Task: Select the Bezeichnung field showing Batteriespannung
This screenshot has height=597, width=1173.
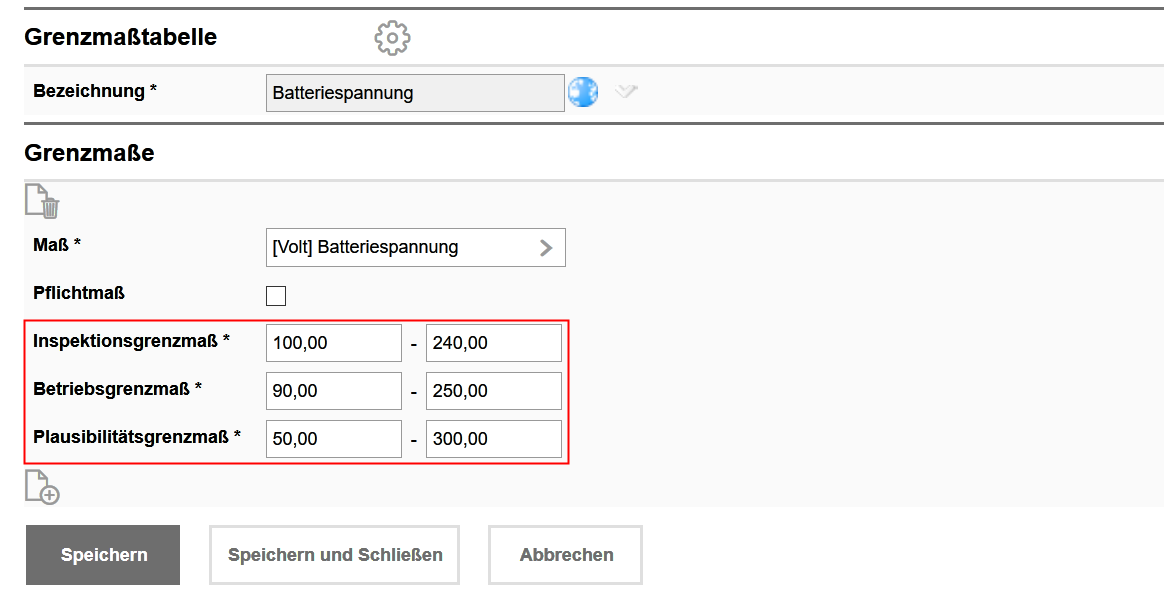Action: point(414,92)
